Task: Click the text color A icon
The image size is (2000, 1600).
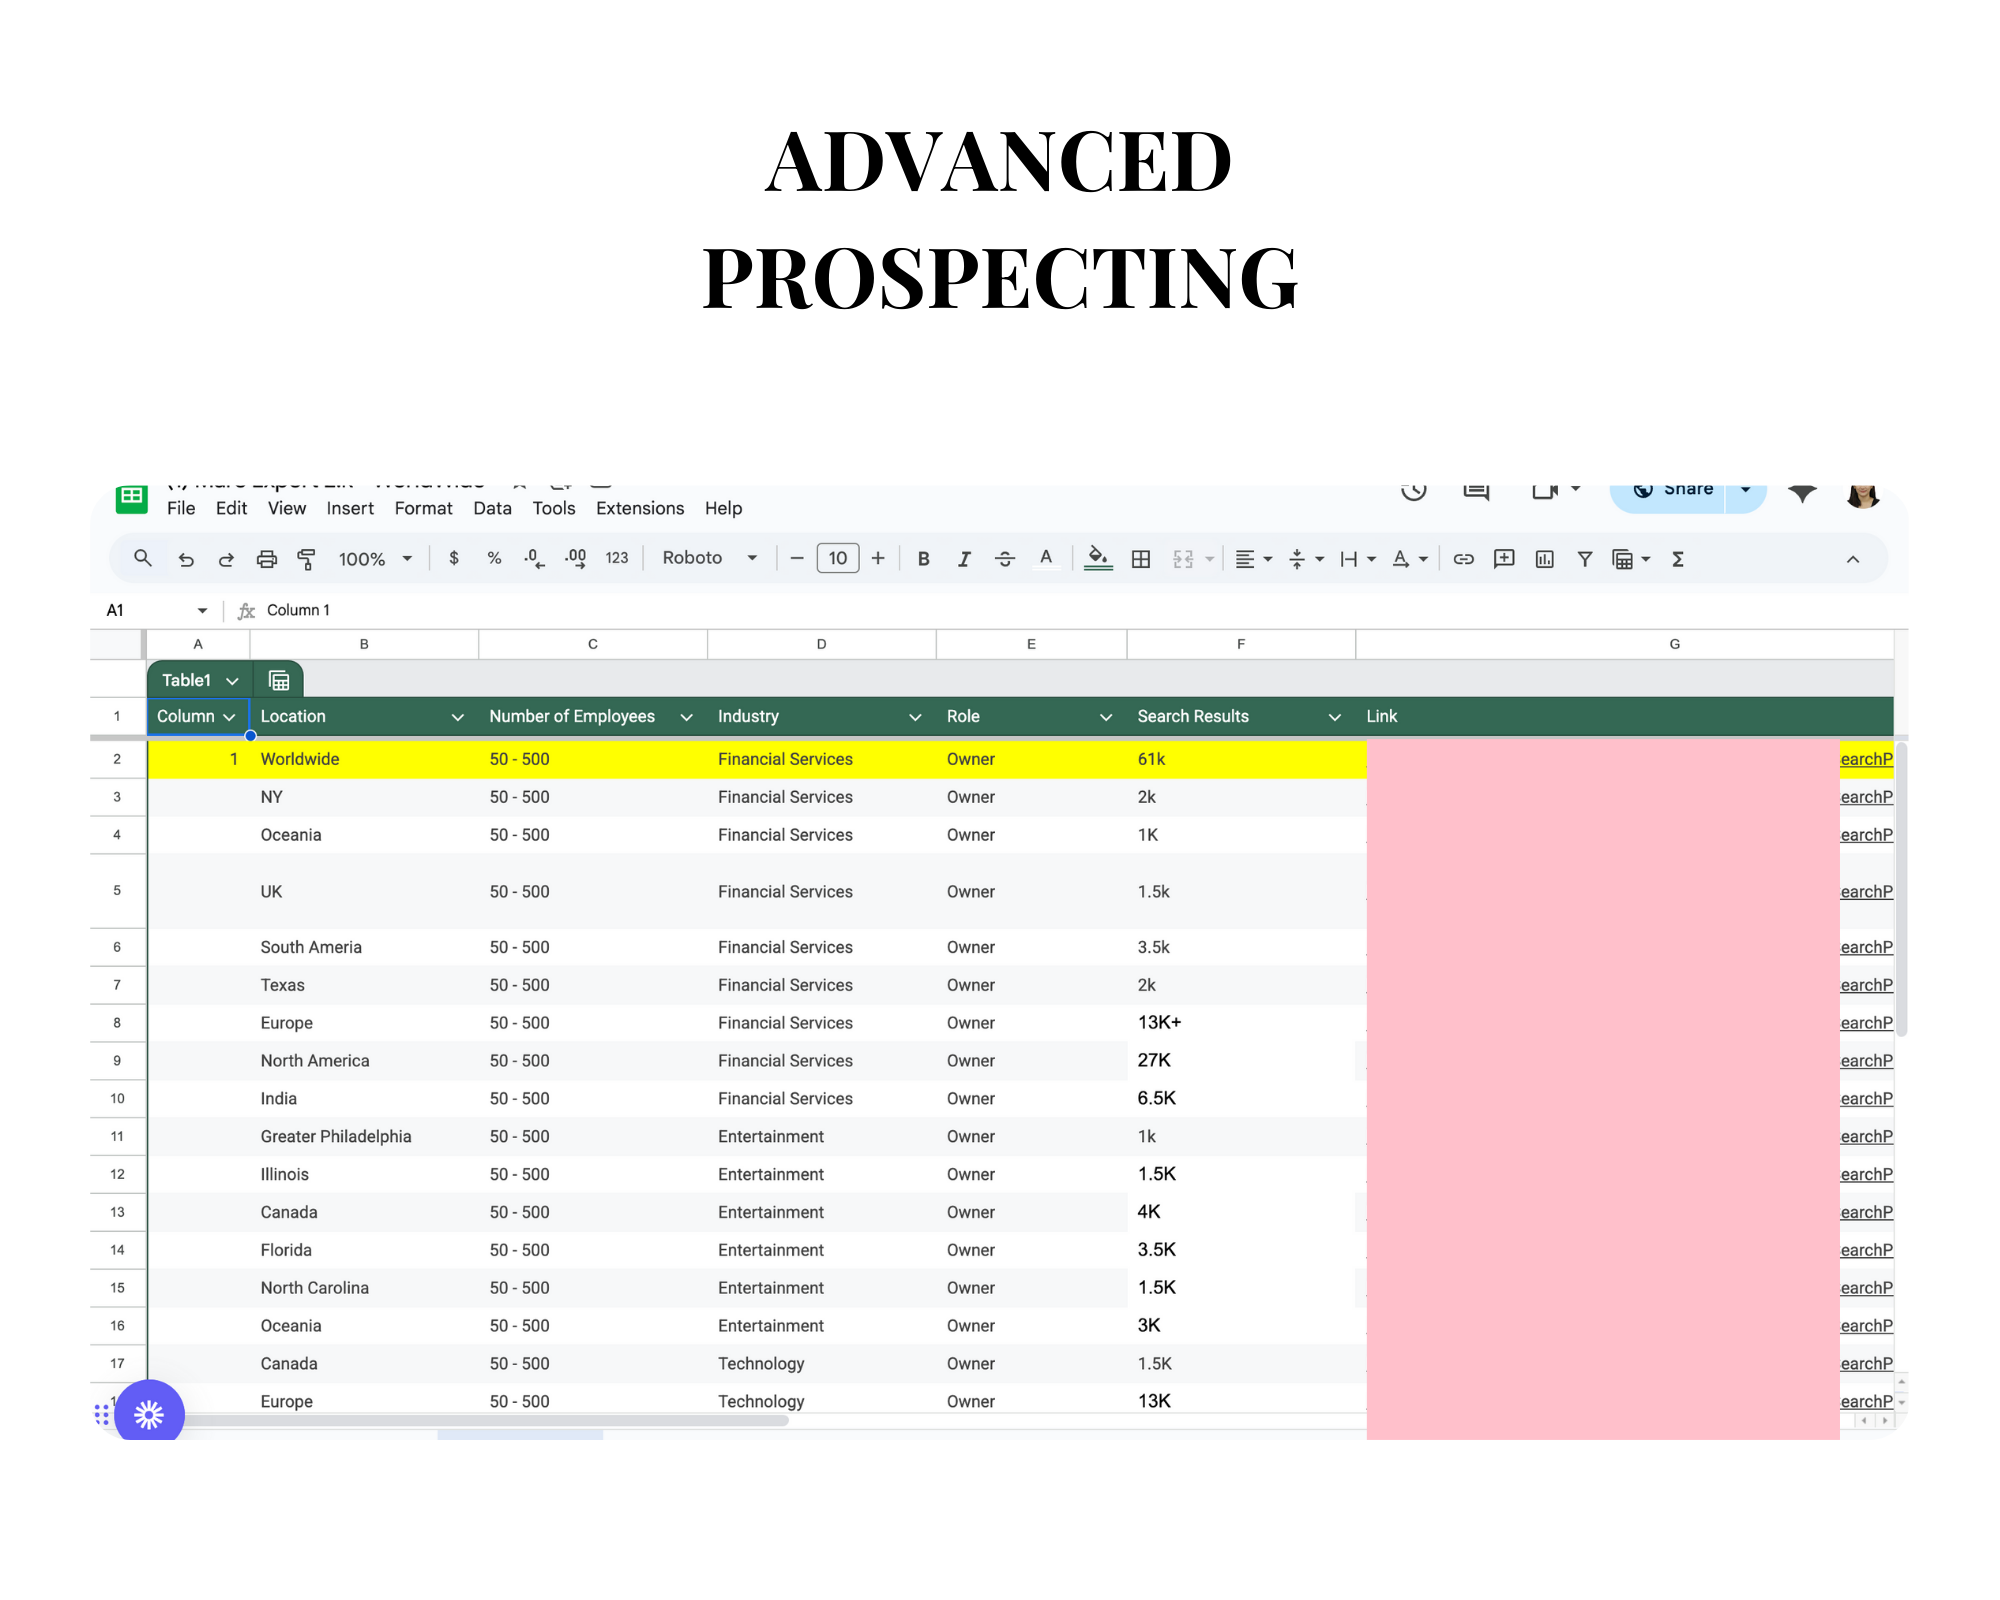Action: (1045, 558)
